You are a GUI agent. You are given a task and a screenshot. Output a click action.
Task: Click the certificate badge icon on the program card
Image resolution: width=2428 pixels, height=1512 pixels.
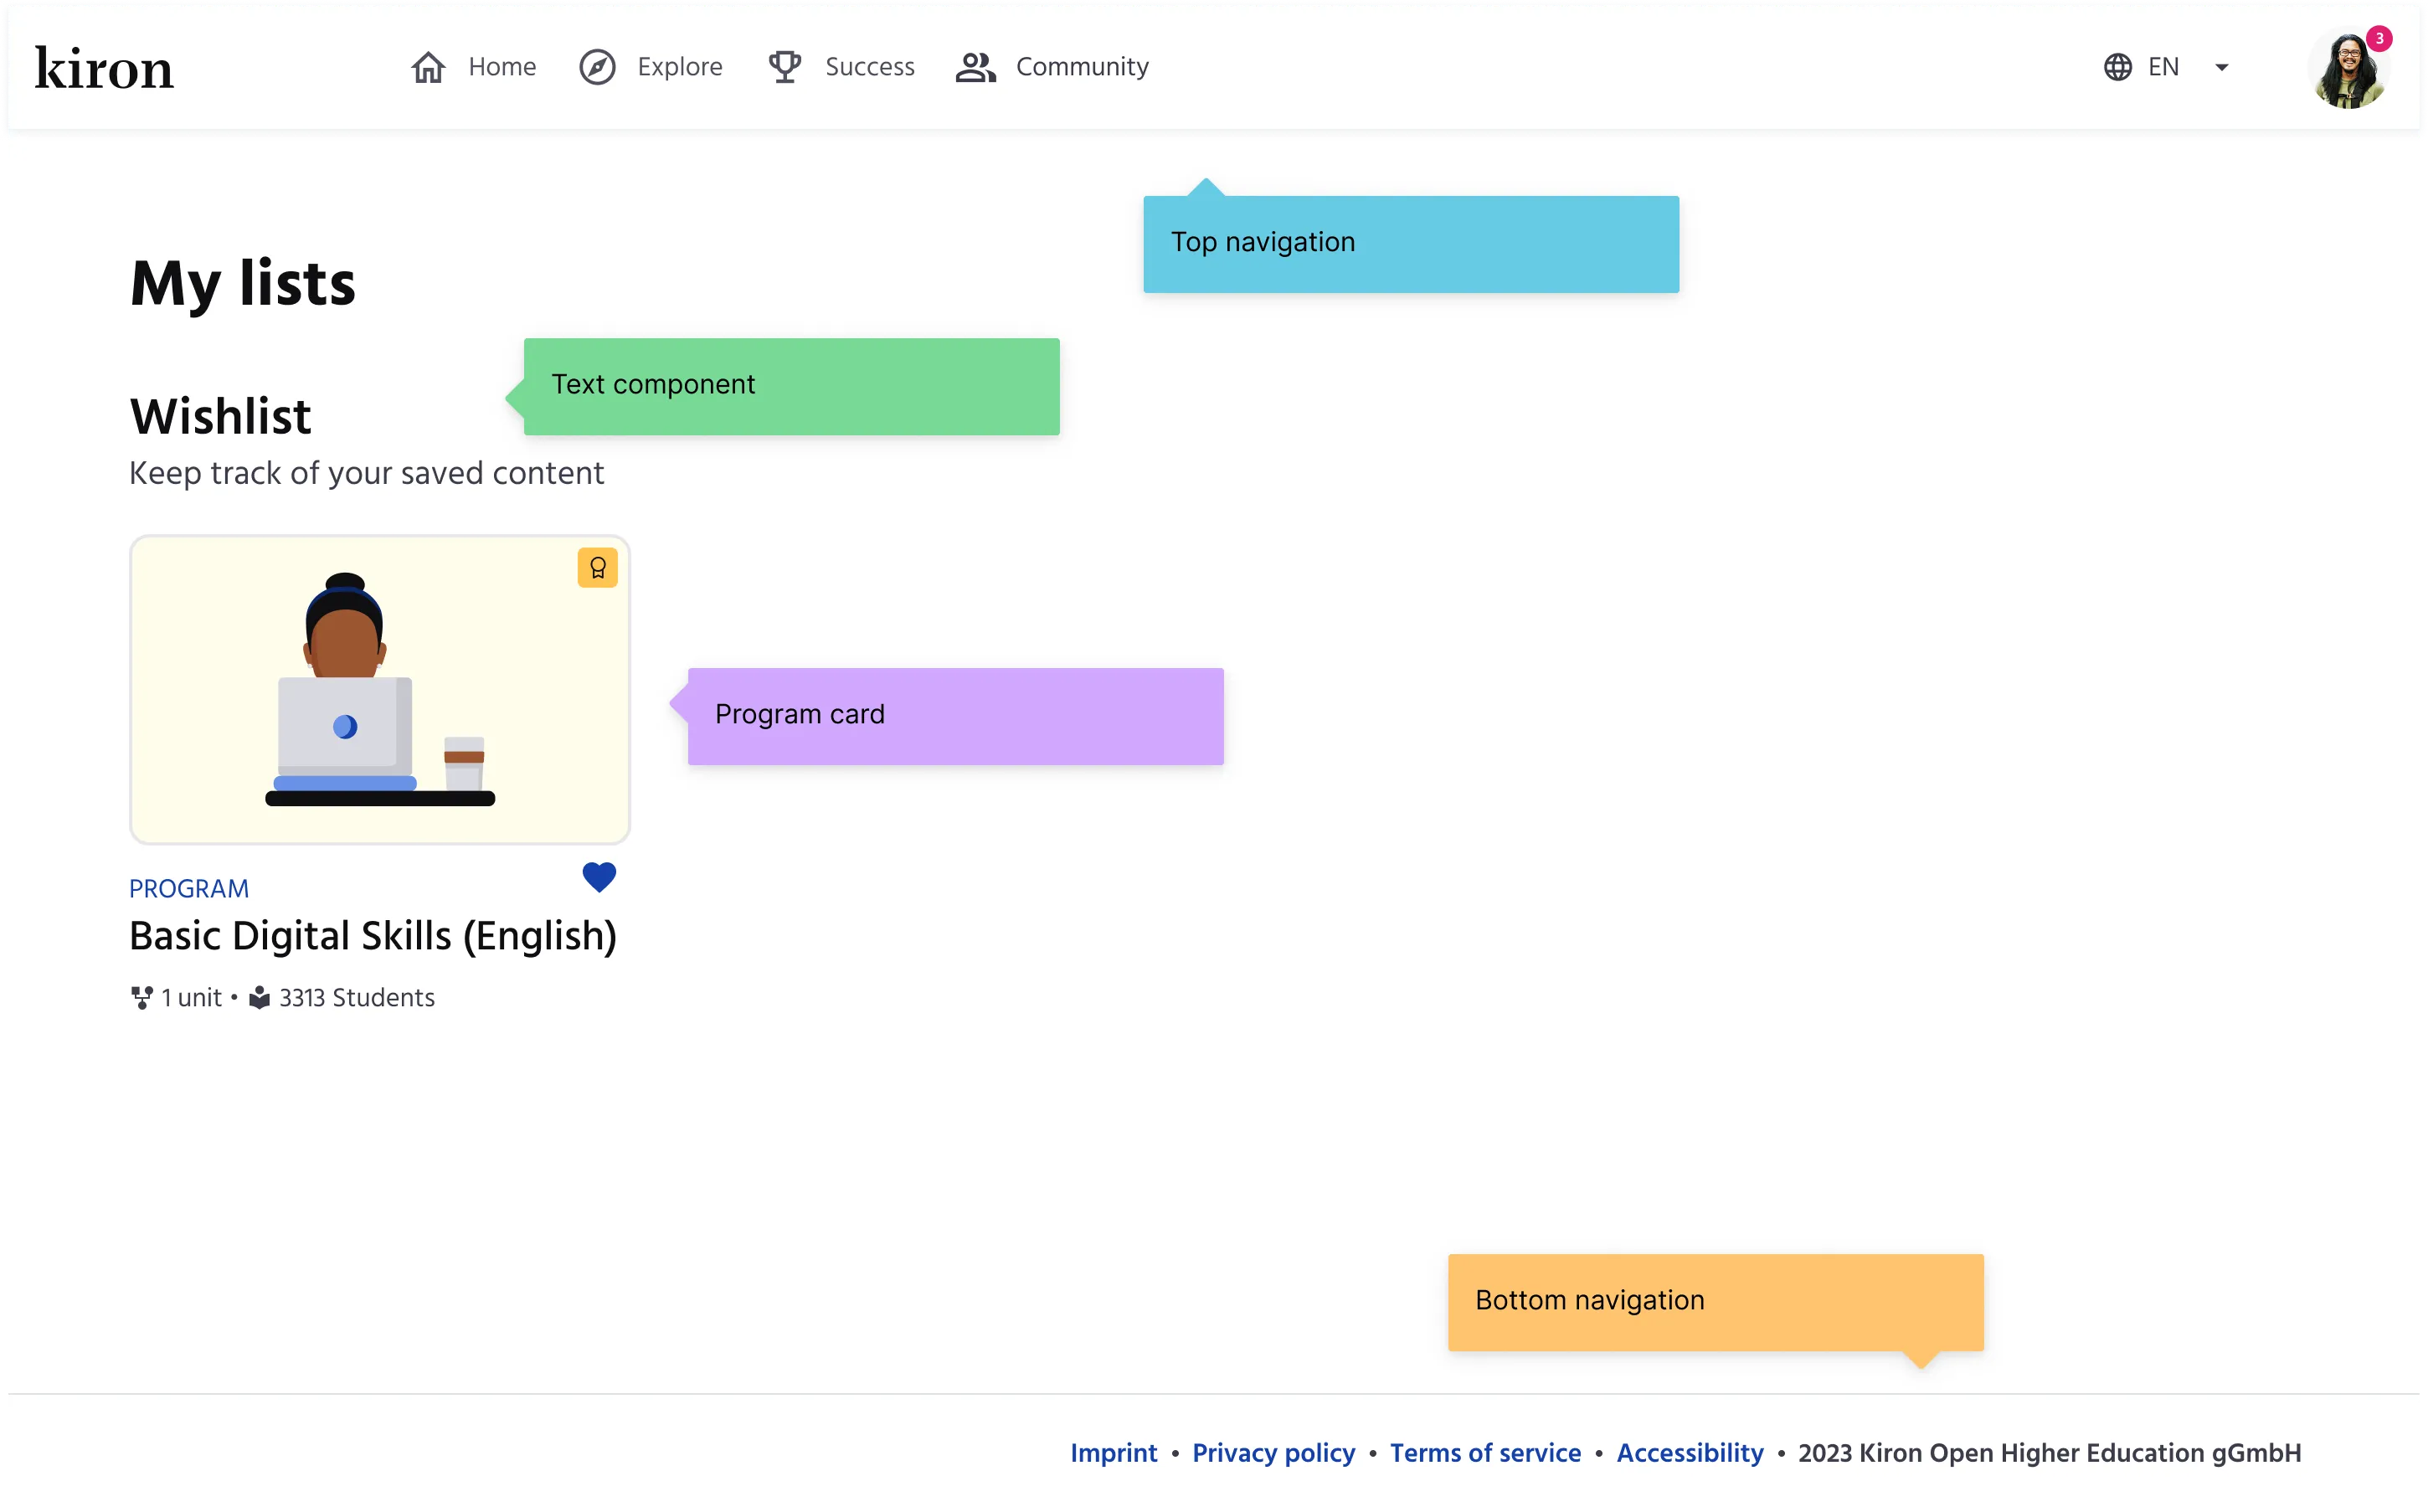pos(597,567)
